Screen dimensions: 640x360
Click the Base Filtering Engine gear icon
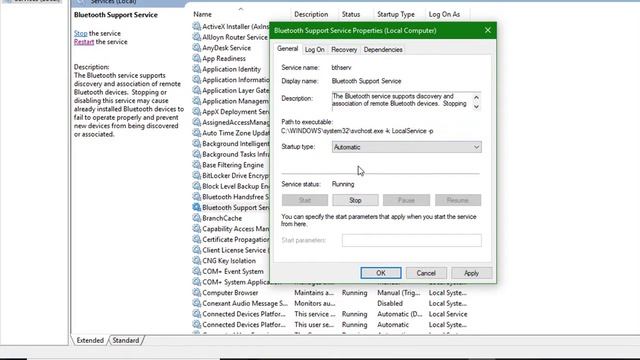click(196, 165)
